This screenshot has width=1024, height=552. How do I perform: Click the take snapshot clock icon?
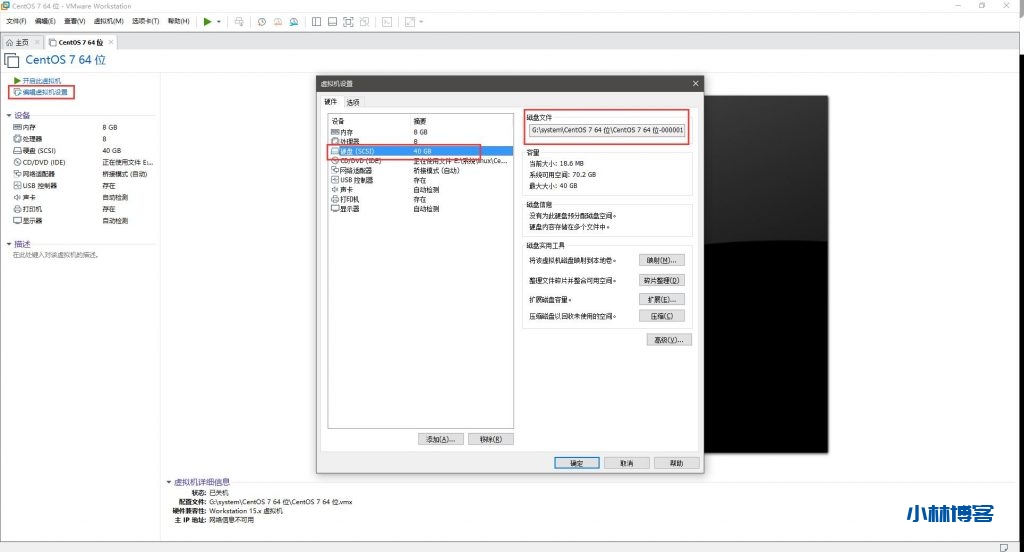coord(262,21)
